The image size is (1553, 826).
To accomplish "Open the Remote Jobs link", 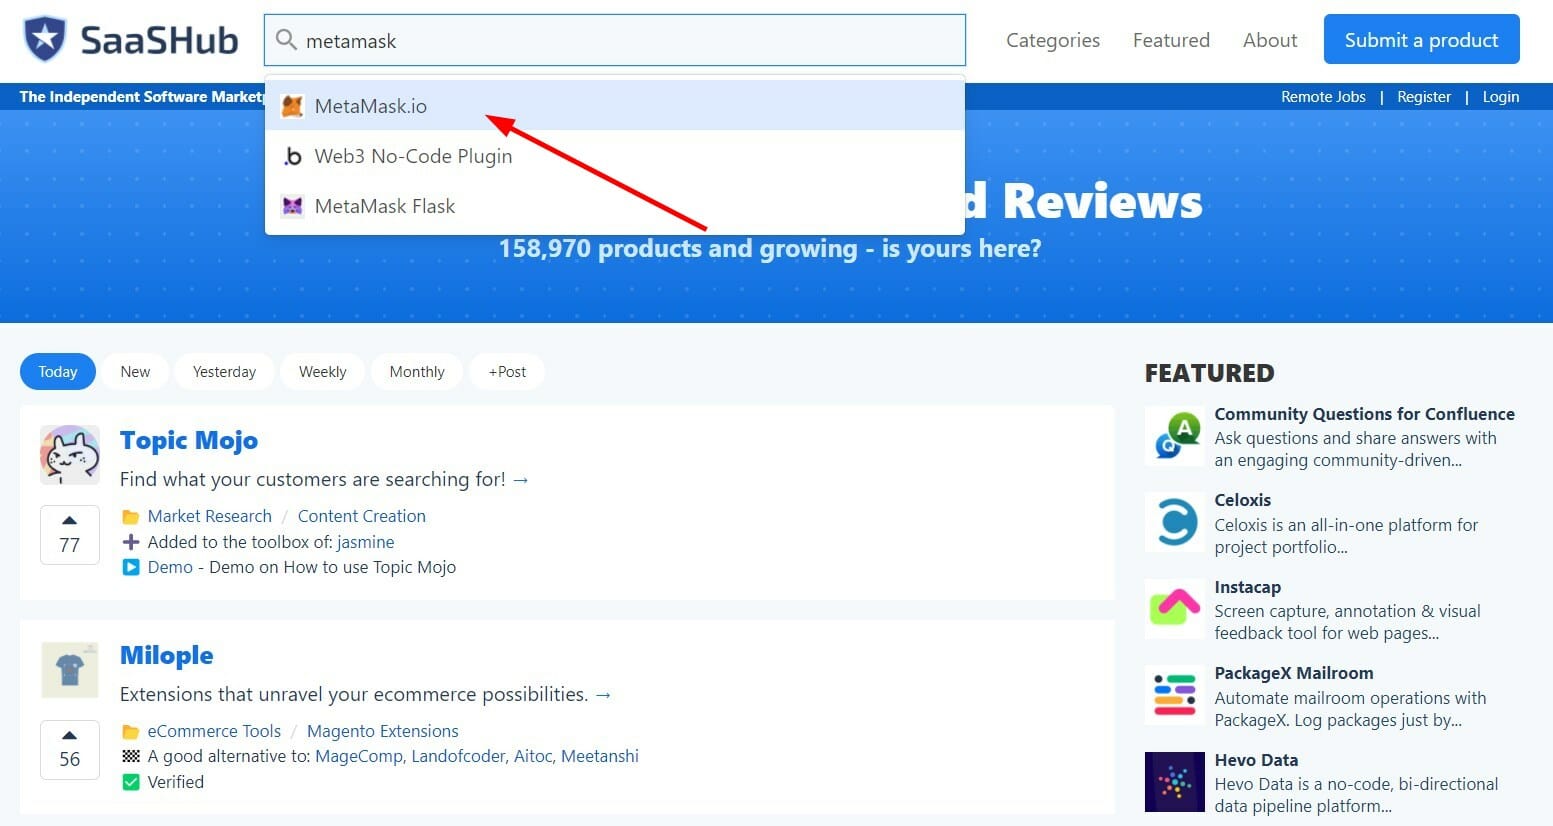I will pyautogui.click(x=1323, y=97).
